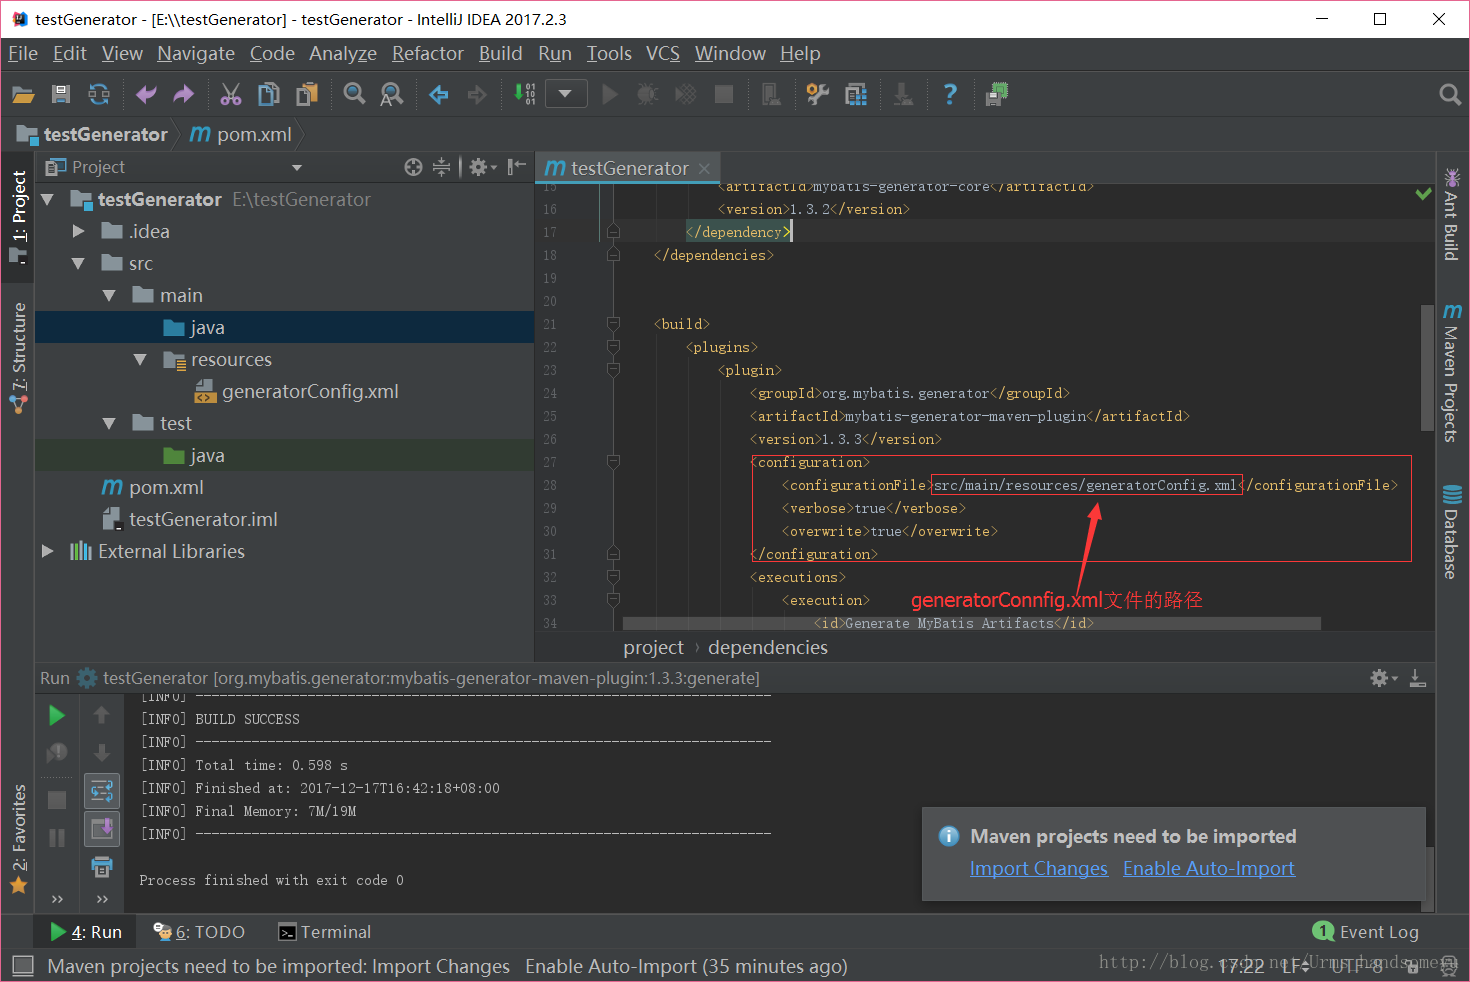Click the Cut scissors icon
The width and height of the screenshot is (1470, 982).
[x=231, y=94]
